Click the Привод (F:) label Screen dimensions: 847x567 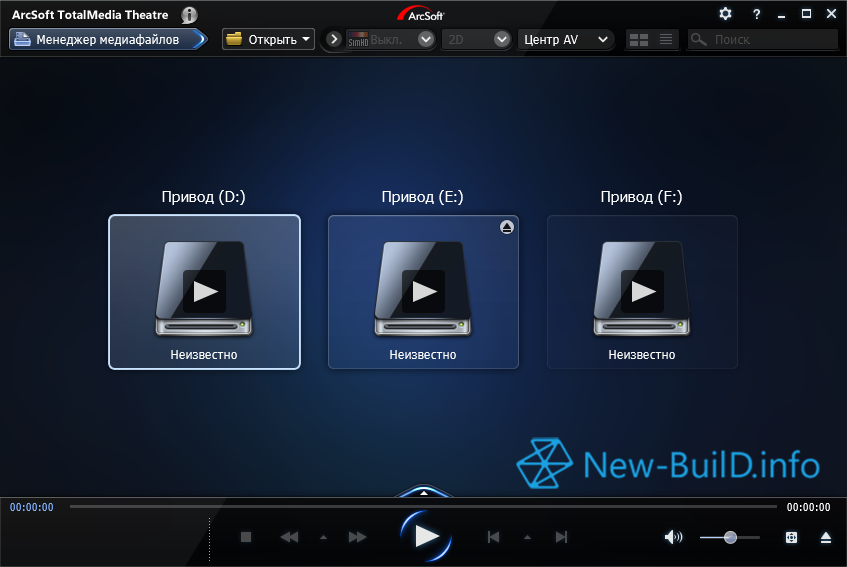point(642,197)
